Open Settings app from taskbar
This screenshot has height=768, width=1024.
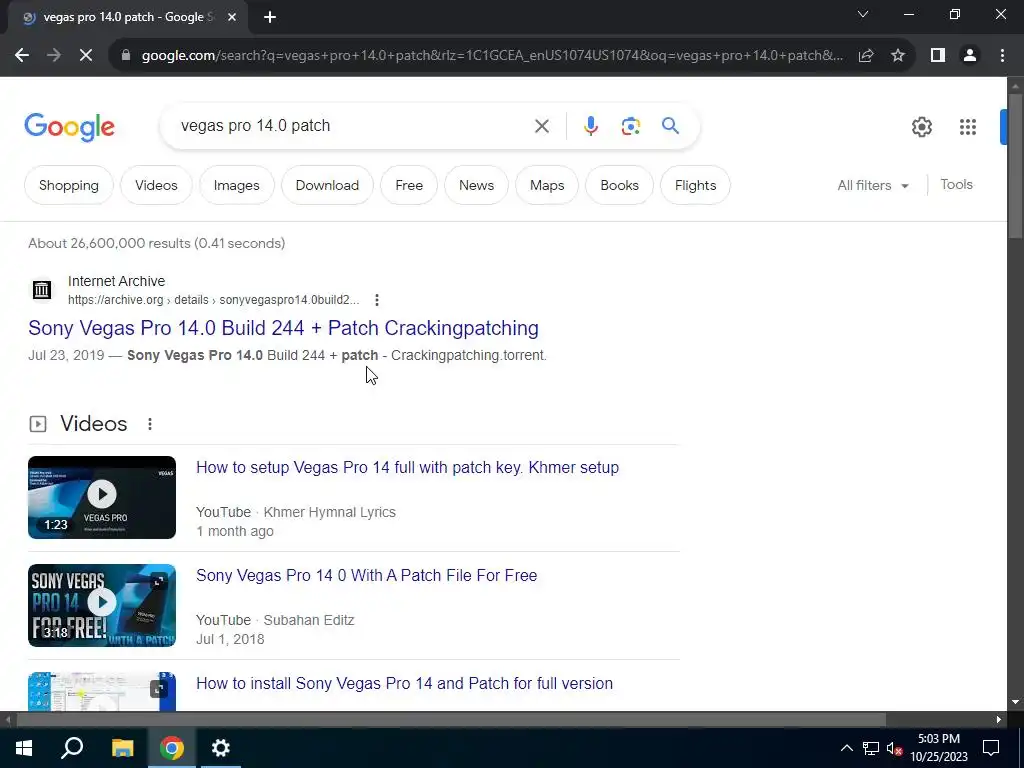[x=221, y=748]
